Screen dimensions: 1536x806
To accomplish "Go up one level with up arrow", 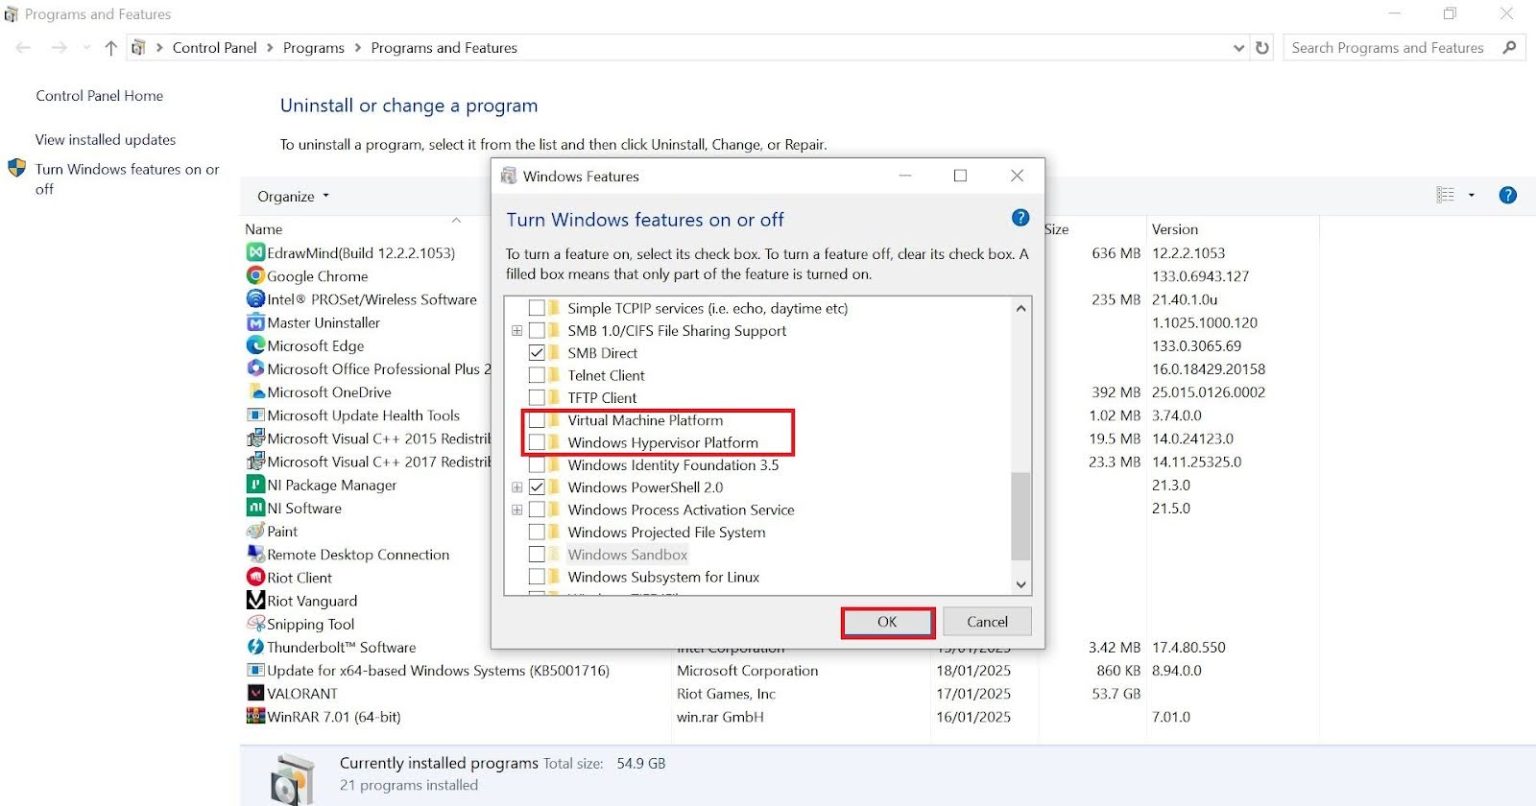I will [111, 48].
